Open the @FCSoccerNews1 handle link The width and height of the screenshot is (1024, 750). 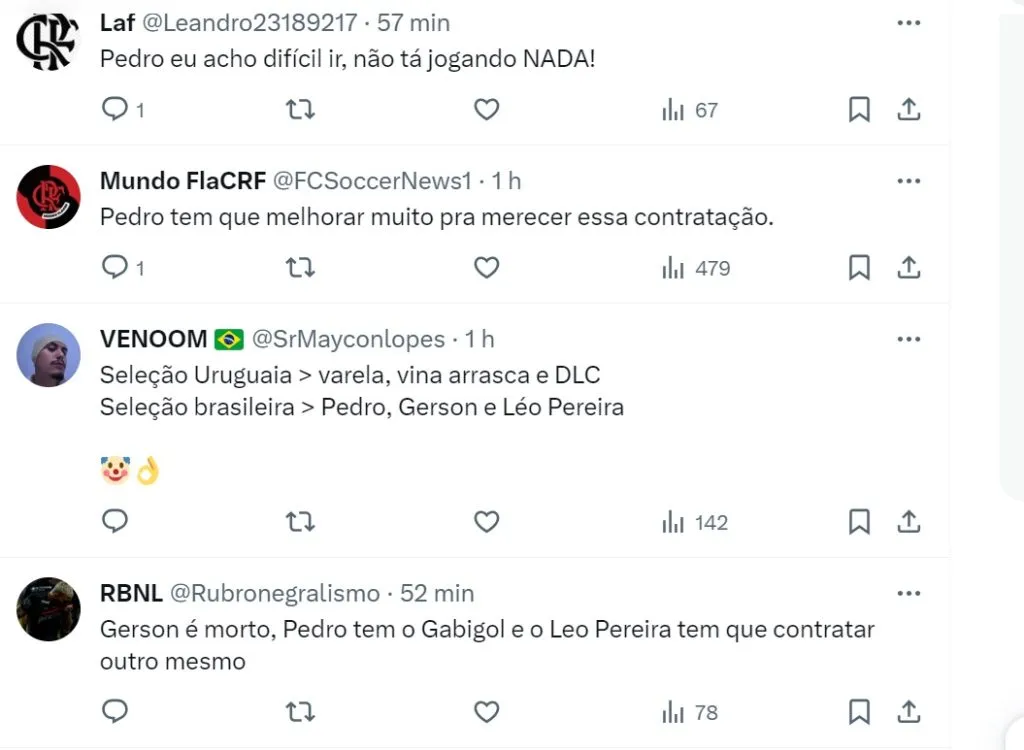372,181
